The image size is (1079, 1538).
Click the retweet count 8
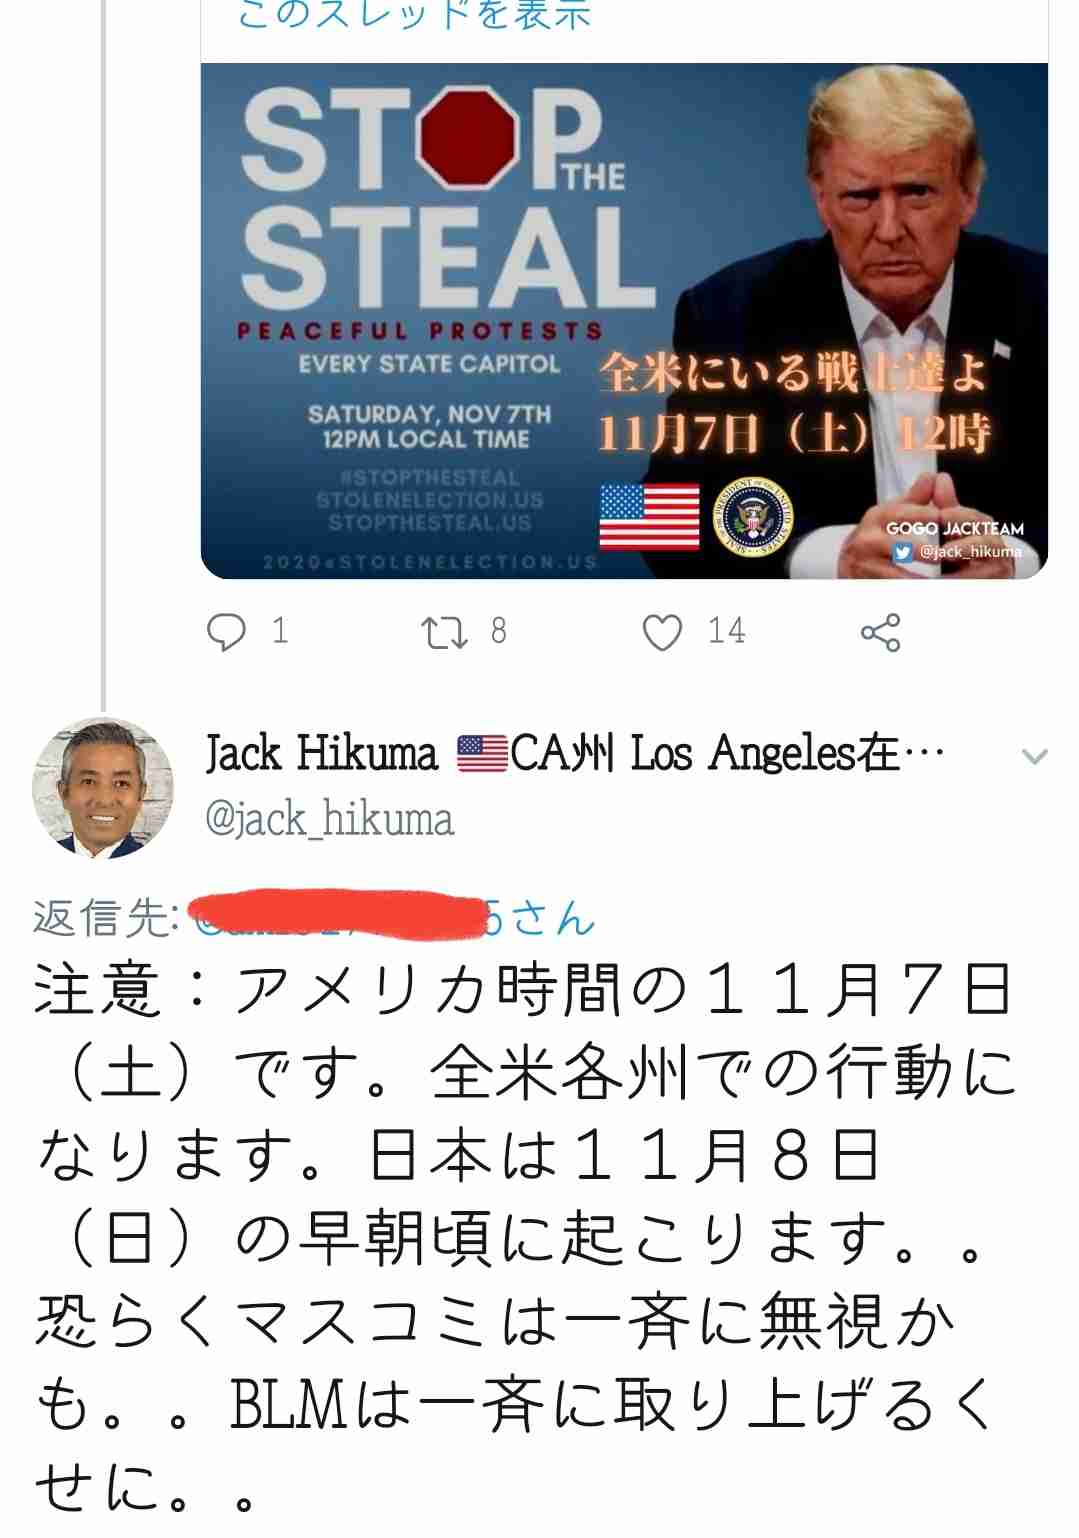pos(498,631)
